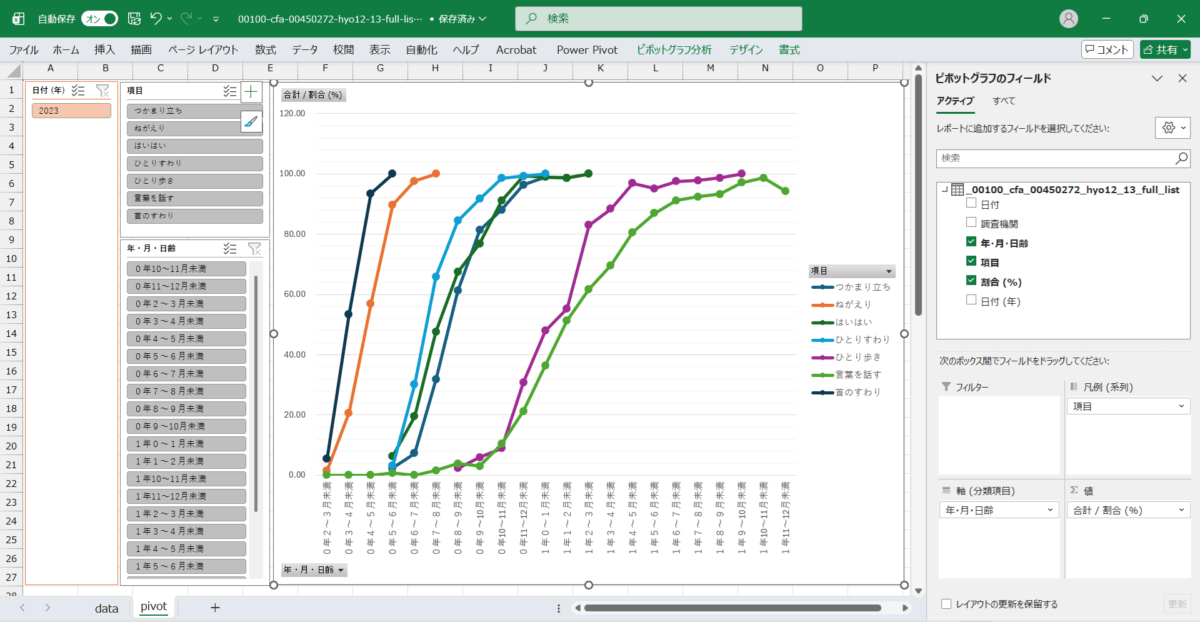Click the undo icon in title bar
Viewport: 1200px width, 622px height.
point(156,18)
